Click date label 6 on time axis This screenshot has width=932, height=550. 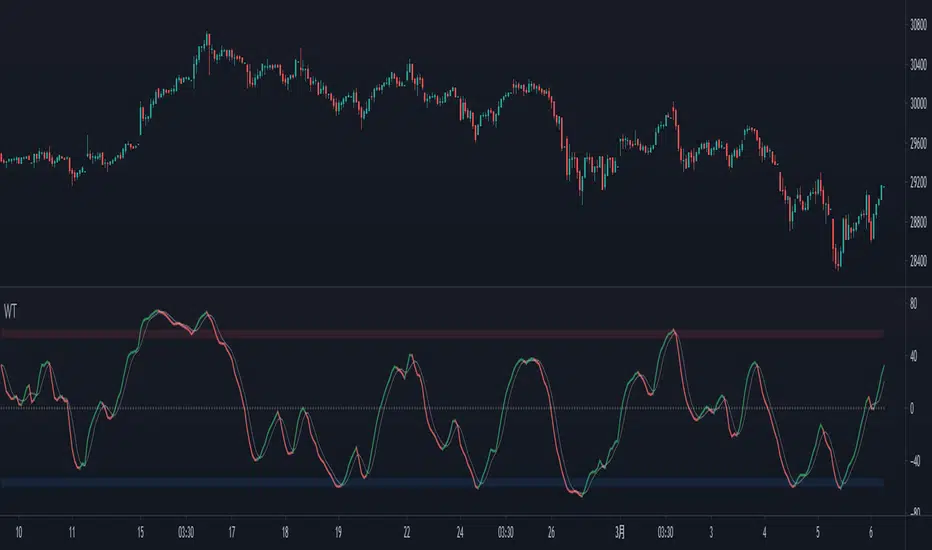tap(871, 532)
